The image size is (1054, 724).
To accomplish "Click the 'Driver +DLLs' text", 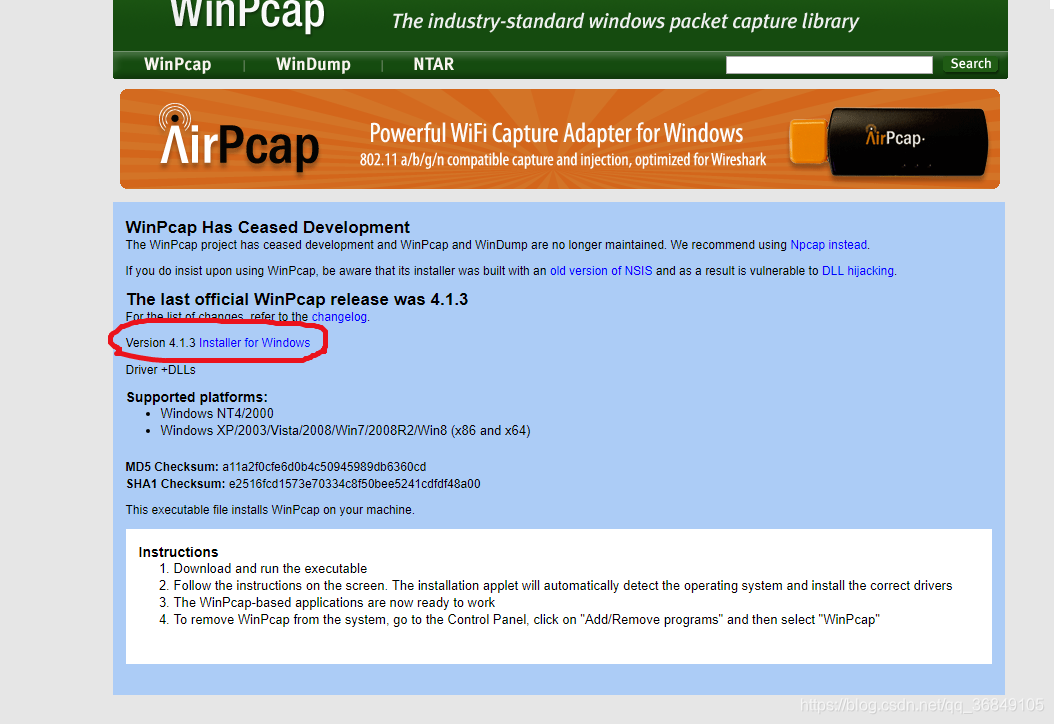I will click(x=161, y=370).
